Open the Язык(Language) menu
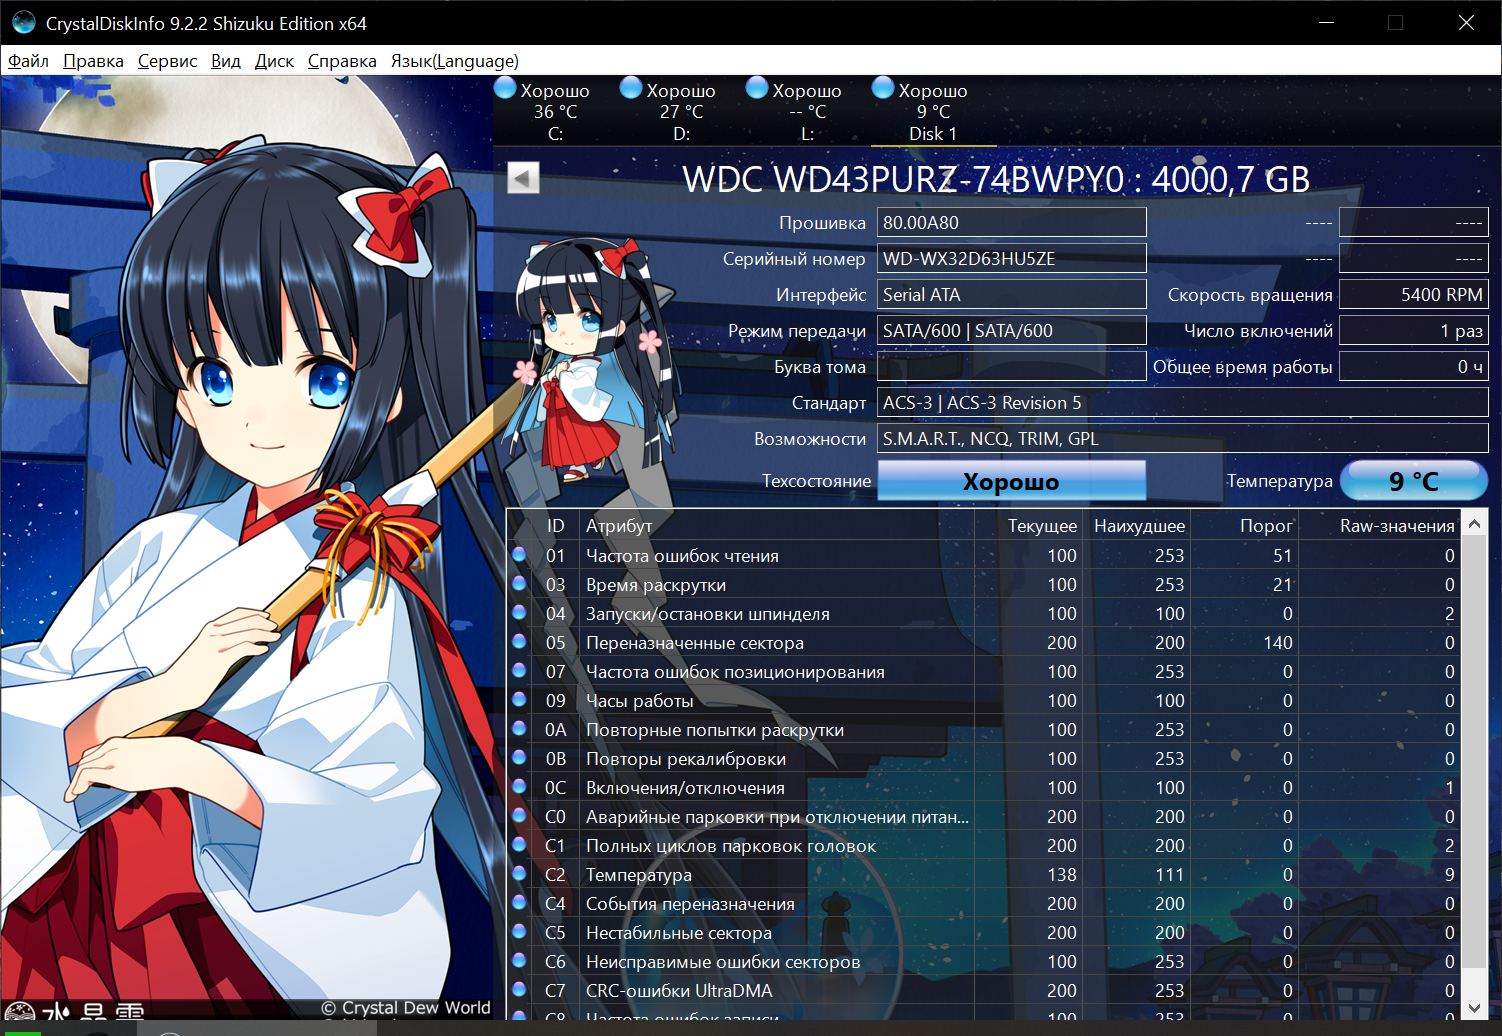 pyautogui.click(x=454, y=61)
